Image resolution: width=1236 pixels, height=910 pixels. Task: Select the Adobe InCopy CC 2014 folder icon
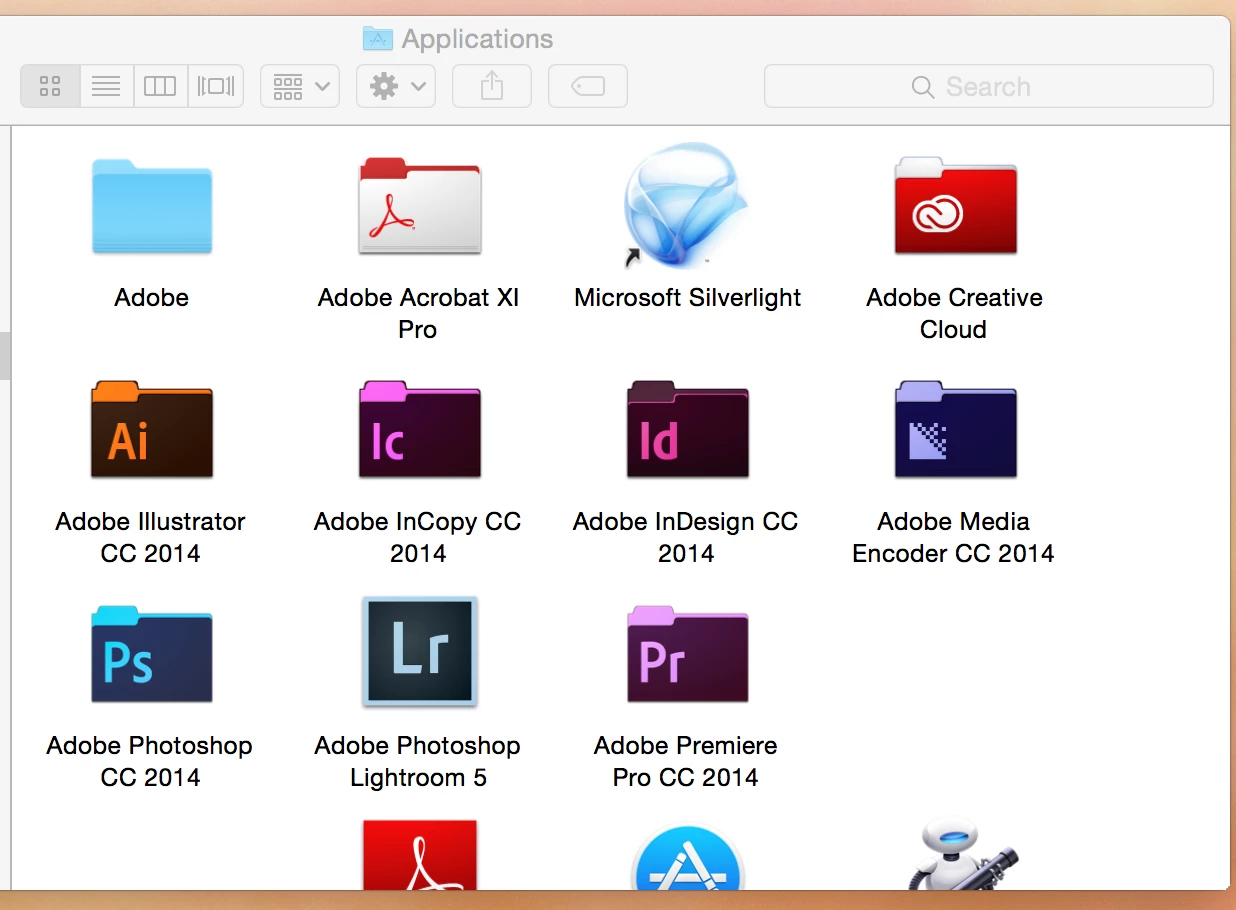[420, 430]
